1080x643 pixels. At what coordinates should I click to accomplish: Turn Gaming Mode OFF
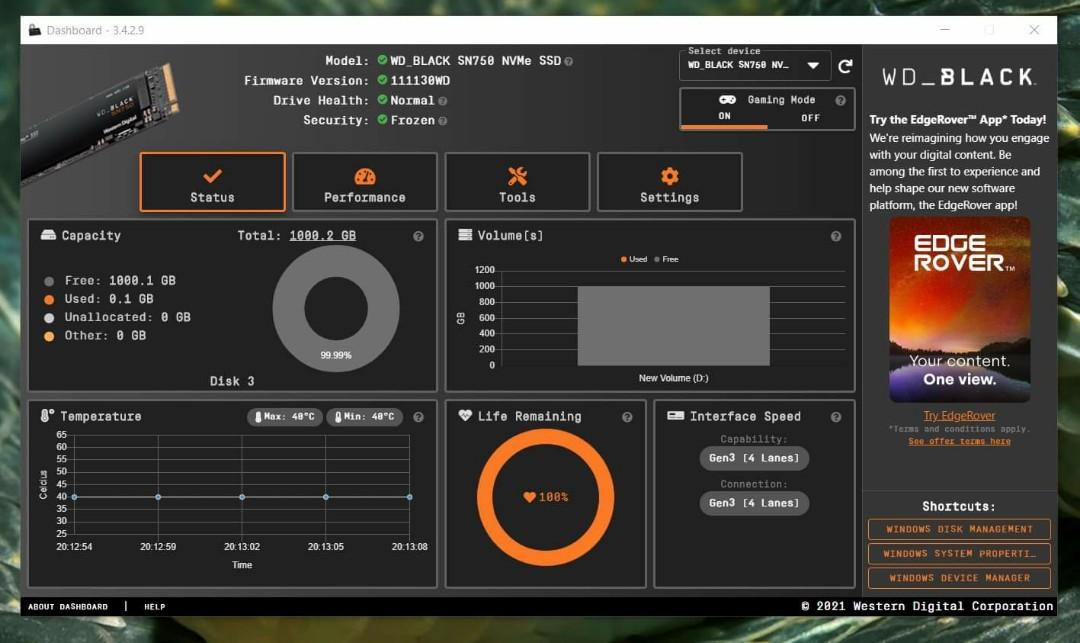point(810,118)
